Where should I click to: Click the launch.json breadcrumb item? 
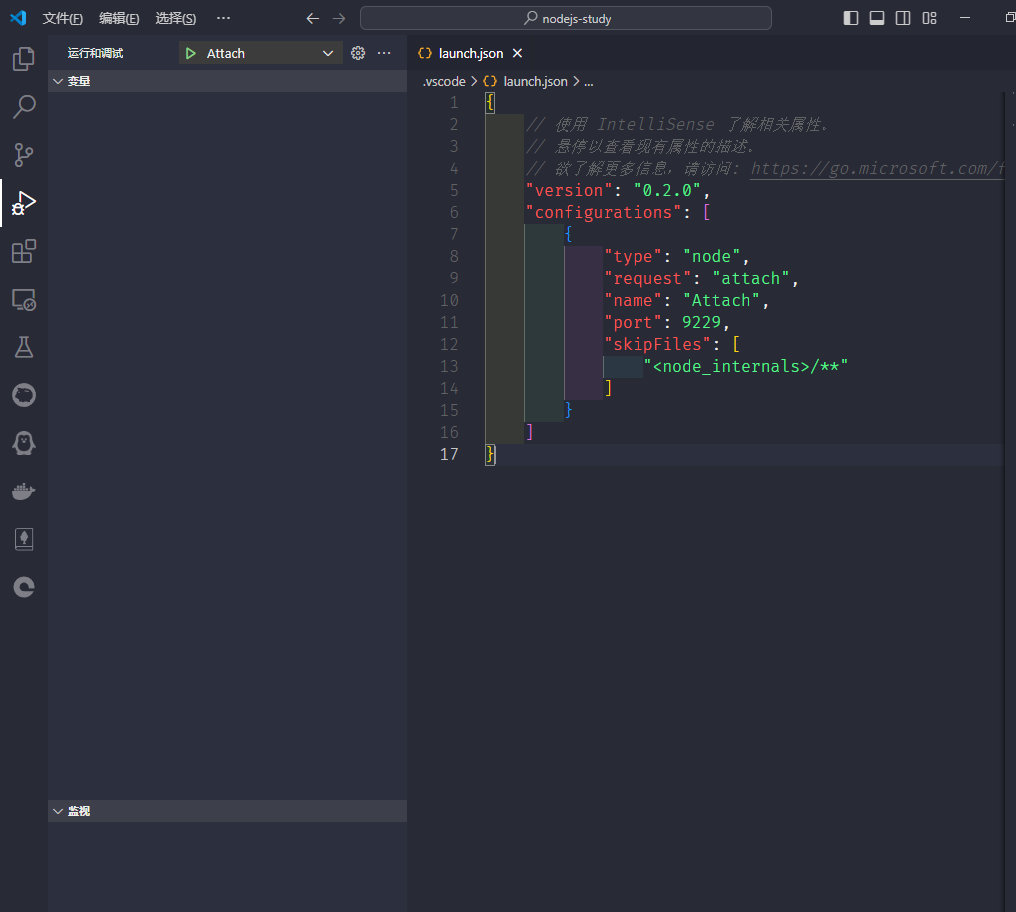coord(535,82)
